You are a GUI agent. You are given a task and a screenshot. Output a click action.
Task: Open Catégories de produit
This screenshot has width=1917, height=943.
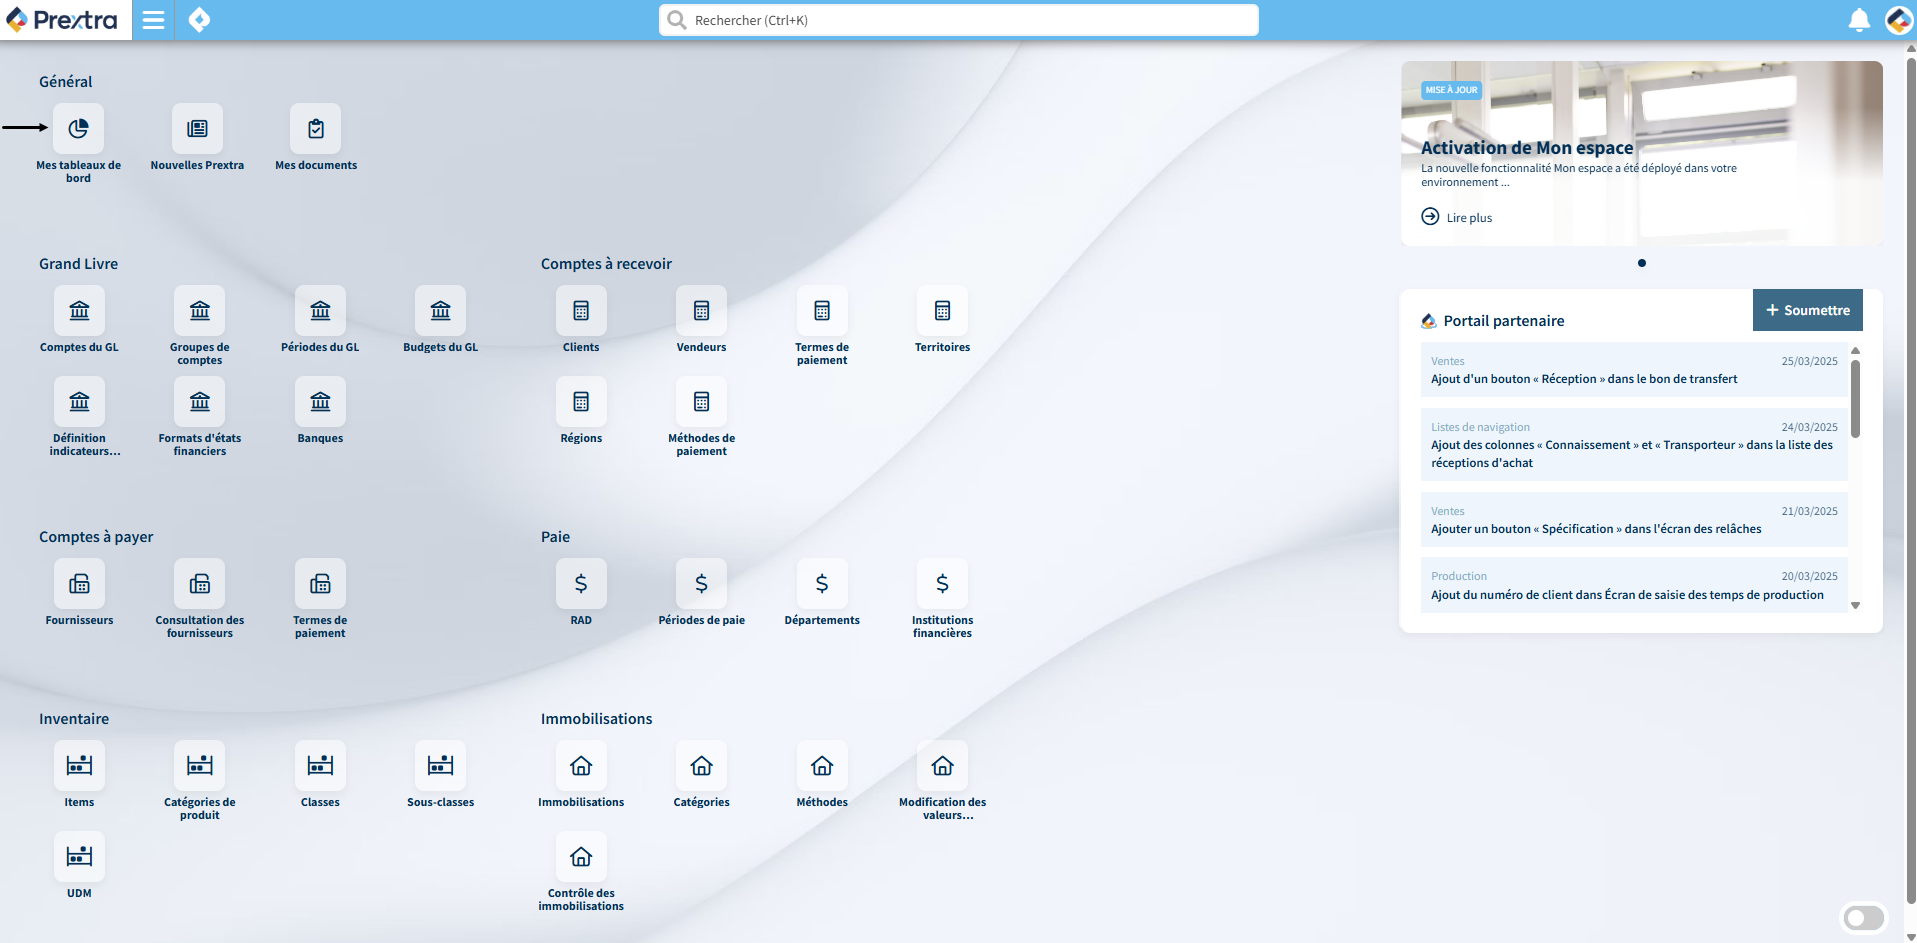[200, 766]
